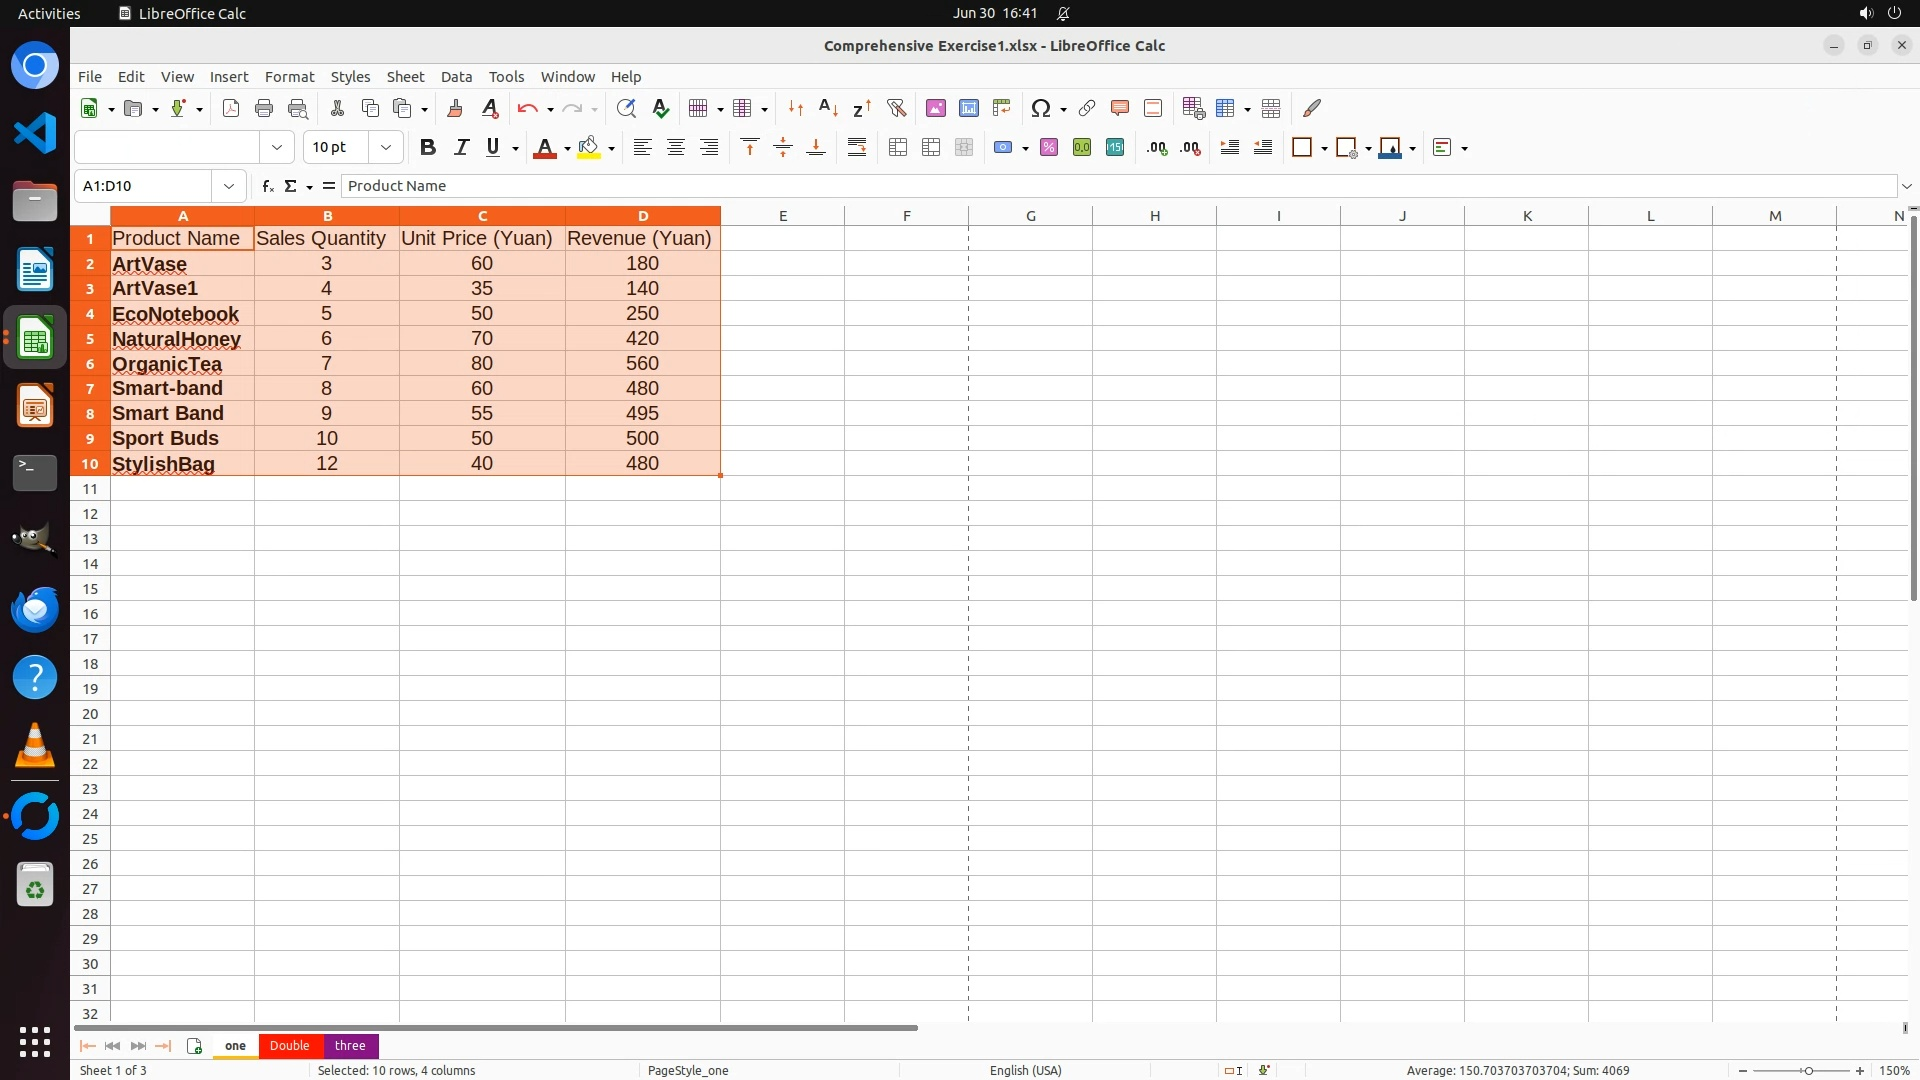The width and height of the screenshot is (1920, 1080).
Task: Click the Sort Ascending toolbar icon
Action: 828,108
